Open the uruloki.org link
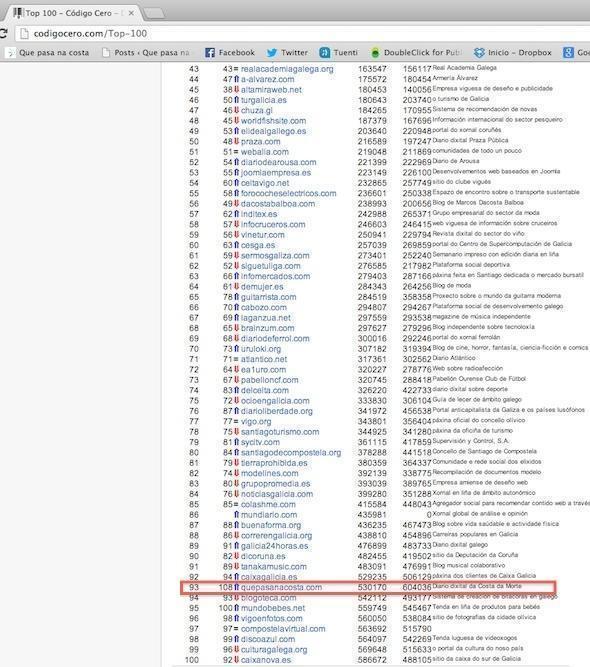 pyautogui.click(x=261, y=349)
